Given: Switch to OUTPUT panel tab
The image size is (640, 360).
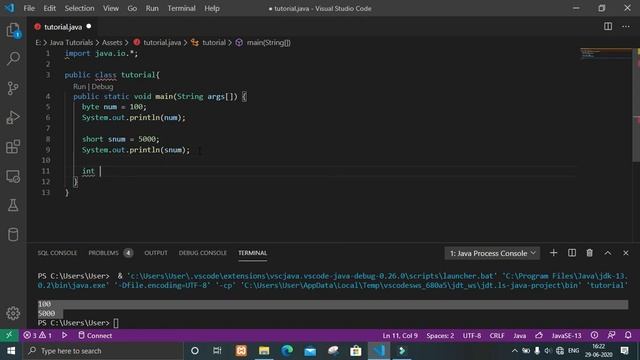Looking at the screenshot, I should pos(156,253).
